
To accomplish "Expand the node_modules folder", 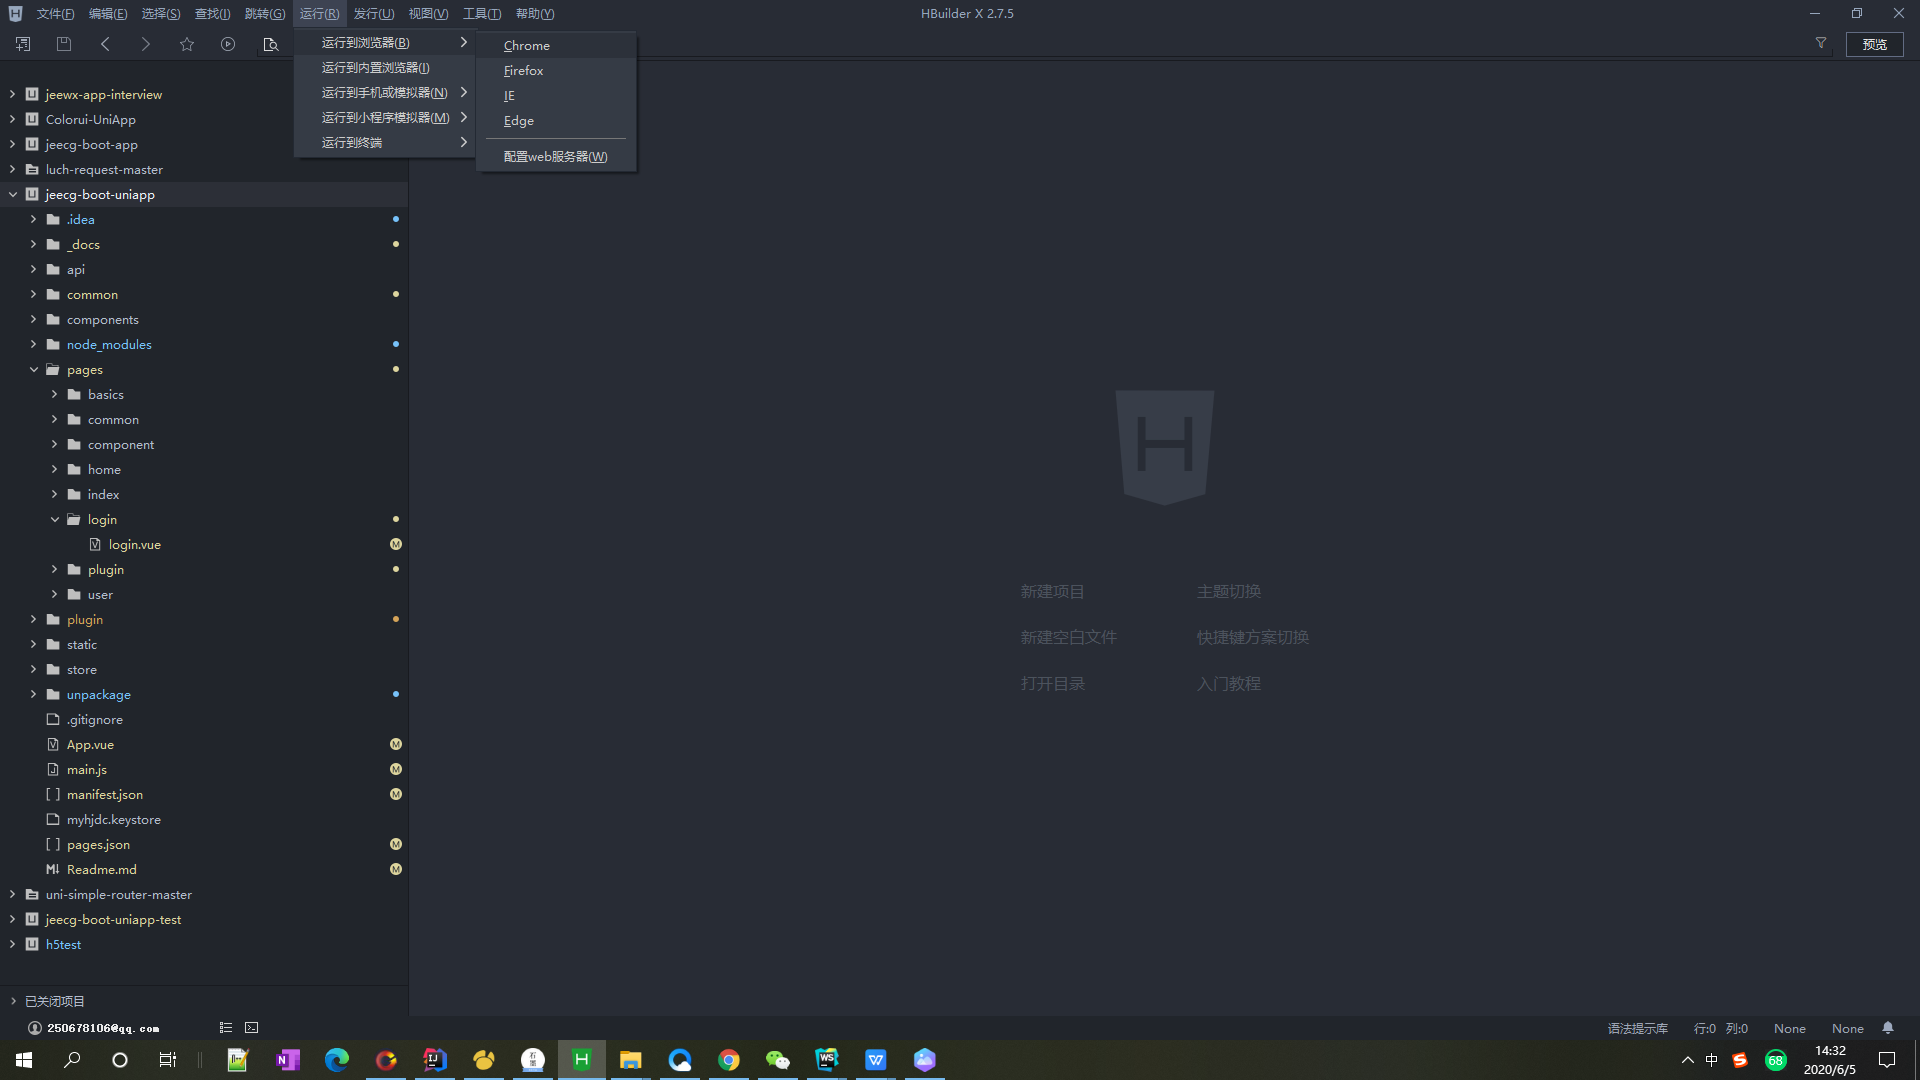I will [33, 344].
